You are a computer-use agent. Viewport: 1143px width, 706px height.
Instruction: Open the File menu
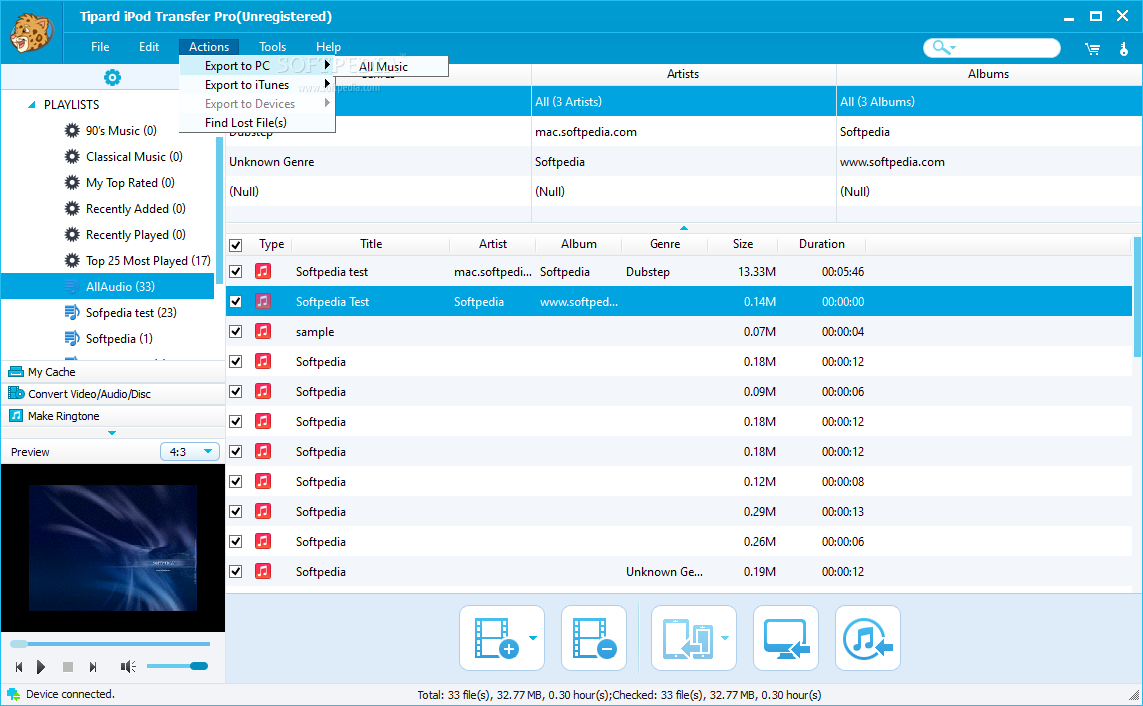[x=100, y=47]
